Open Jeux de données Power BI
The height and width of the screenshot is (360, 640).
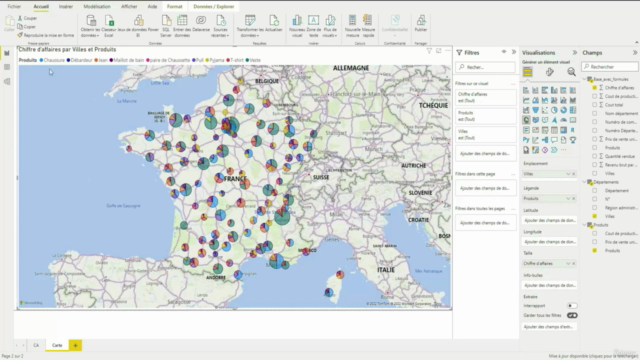click(x=138, y=26)
